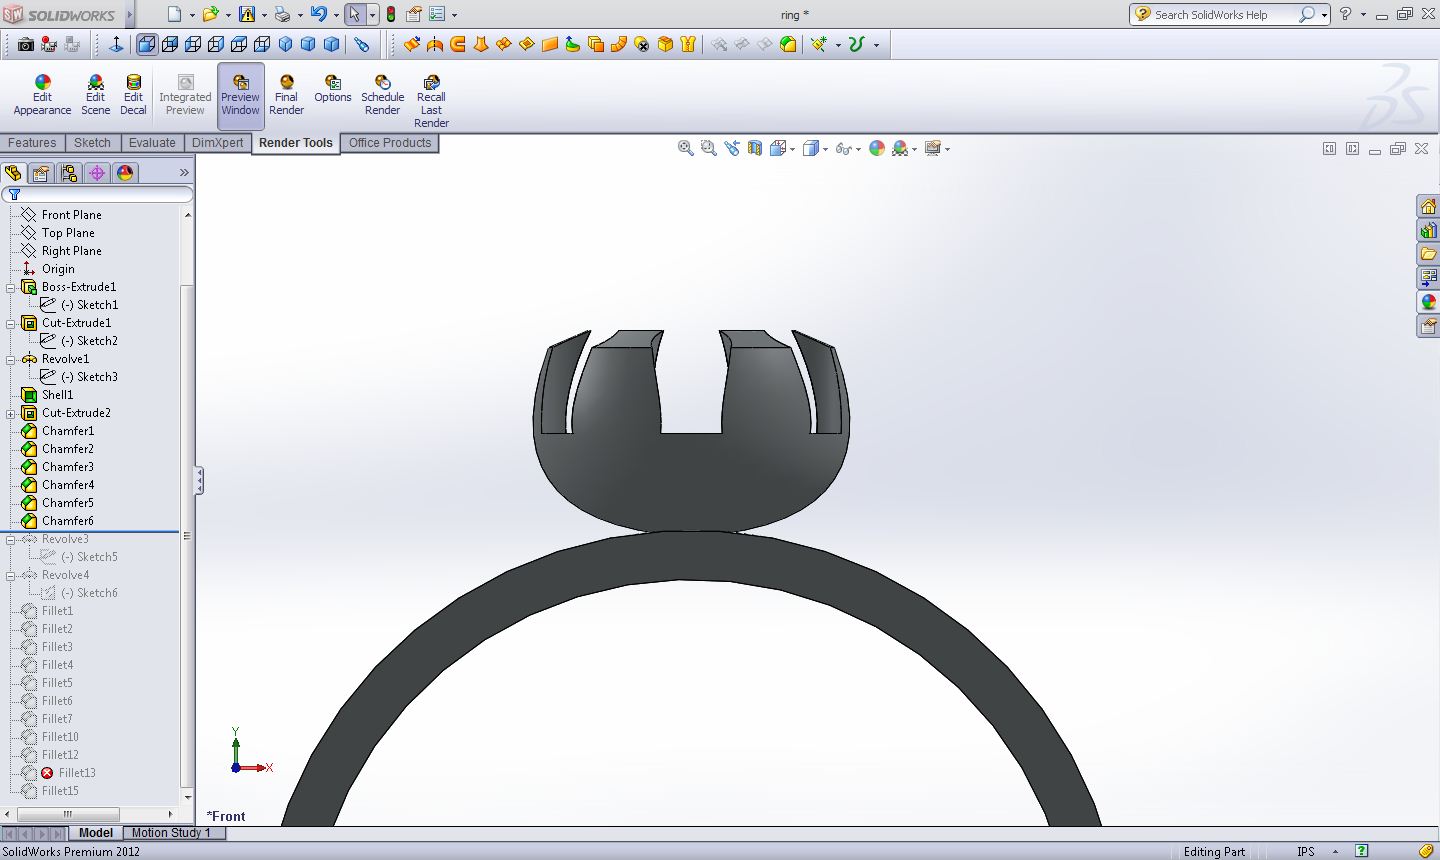The image size is (1440, 860).
Task: Toggle the Select cursor tool
Action: pos(354,14)
